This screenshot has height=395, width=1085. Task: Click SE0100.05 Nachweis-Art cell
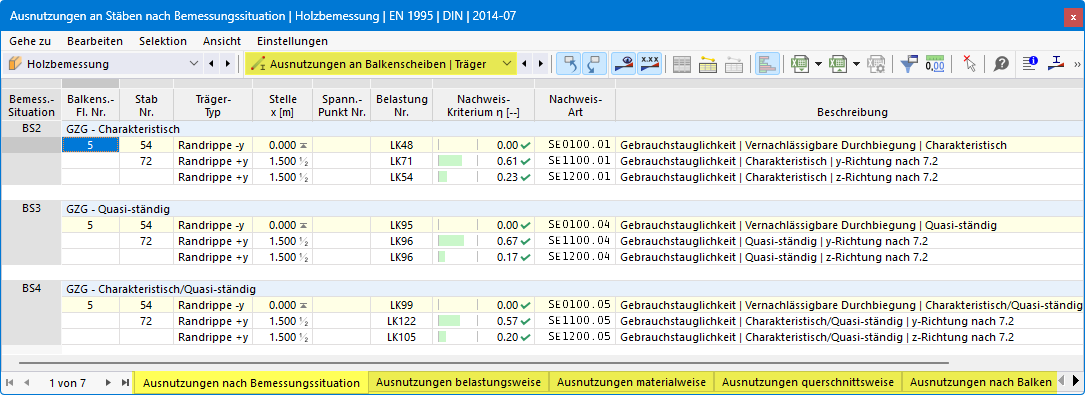(x=575, y=305)
